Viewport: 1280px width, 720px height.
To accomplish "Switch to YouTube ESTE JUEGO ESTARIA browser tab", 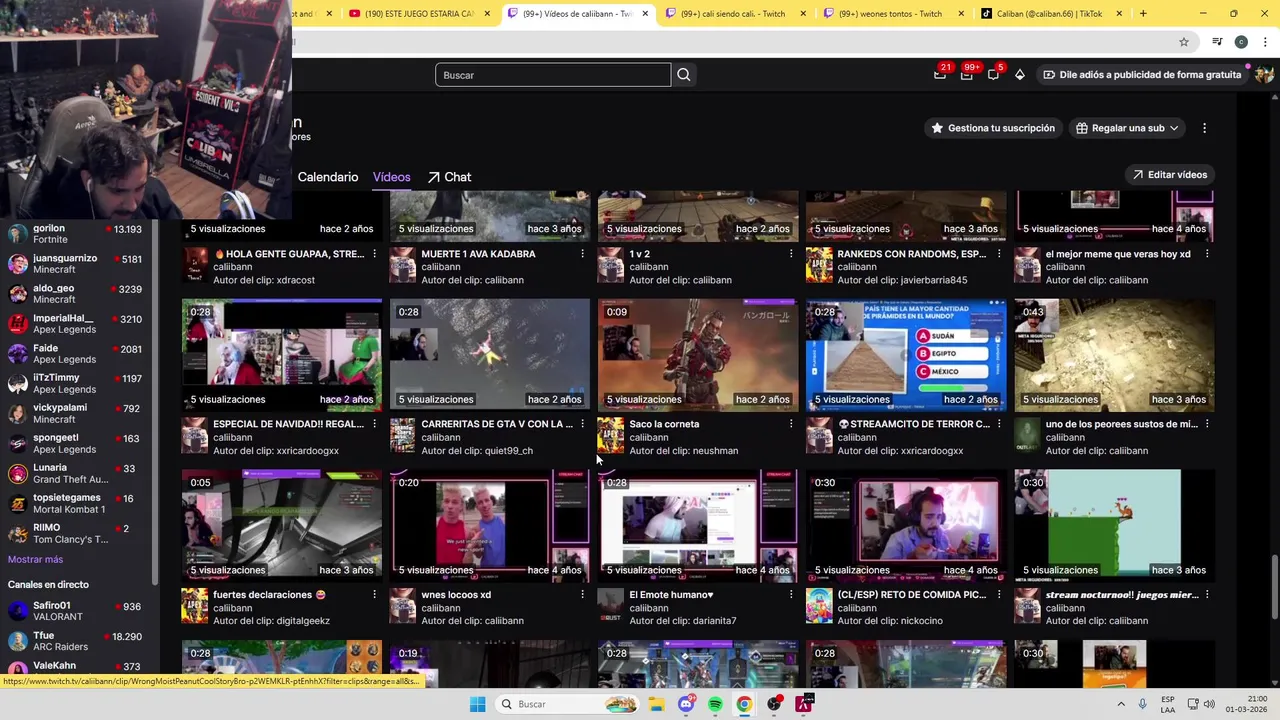I will (x=420, y=14).
